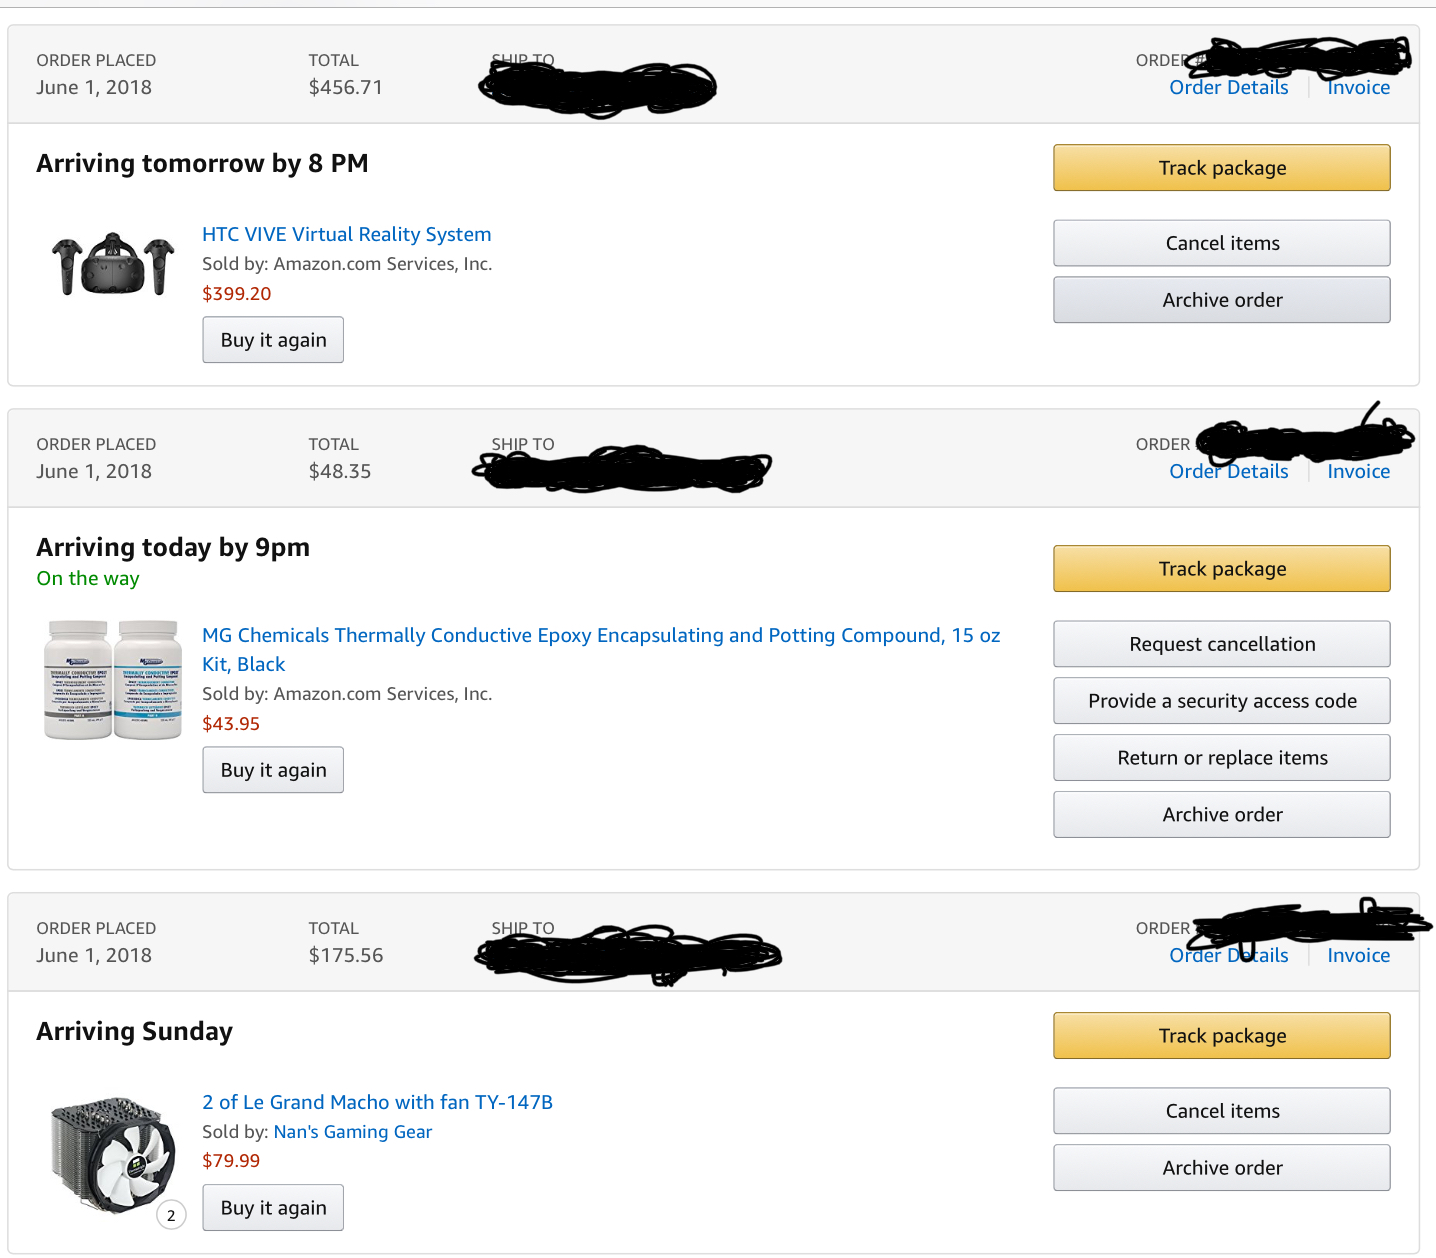Cancel items in the HTC VIVE order
This screenshot has height=1258, width=1436.
tap(1221, 243)
